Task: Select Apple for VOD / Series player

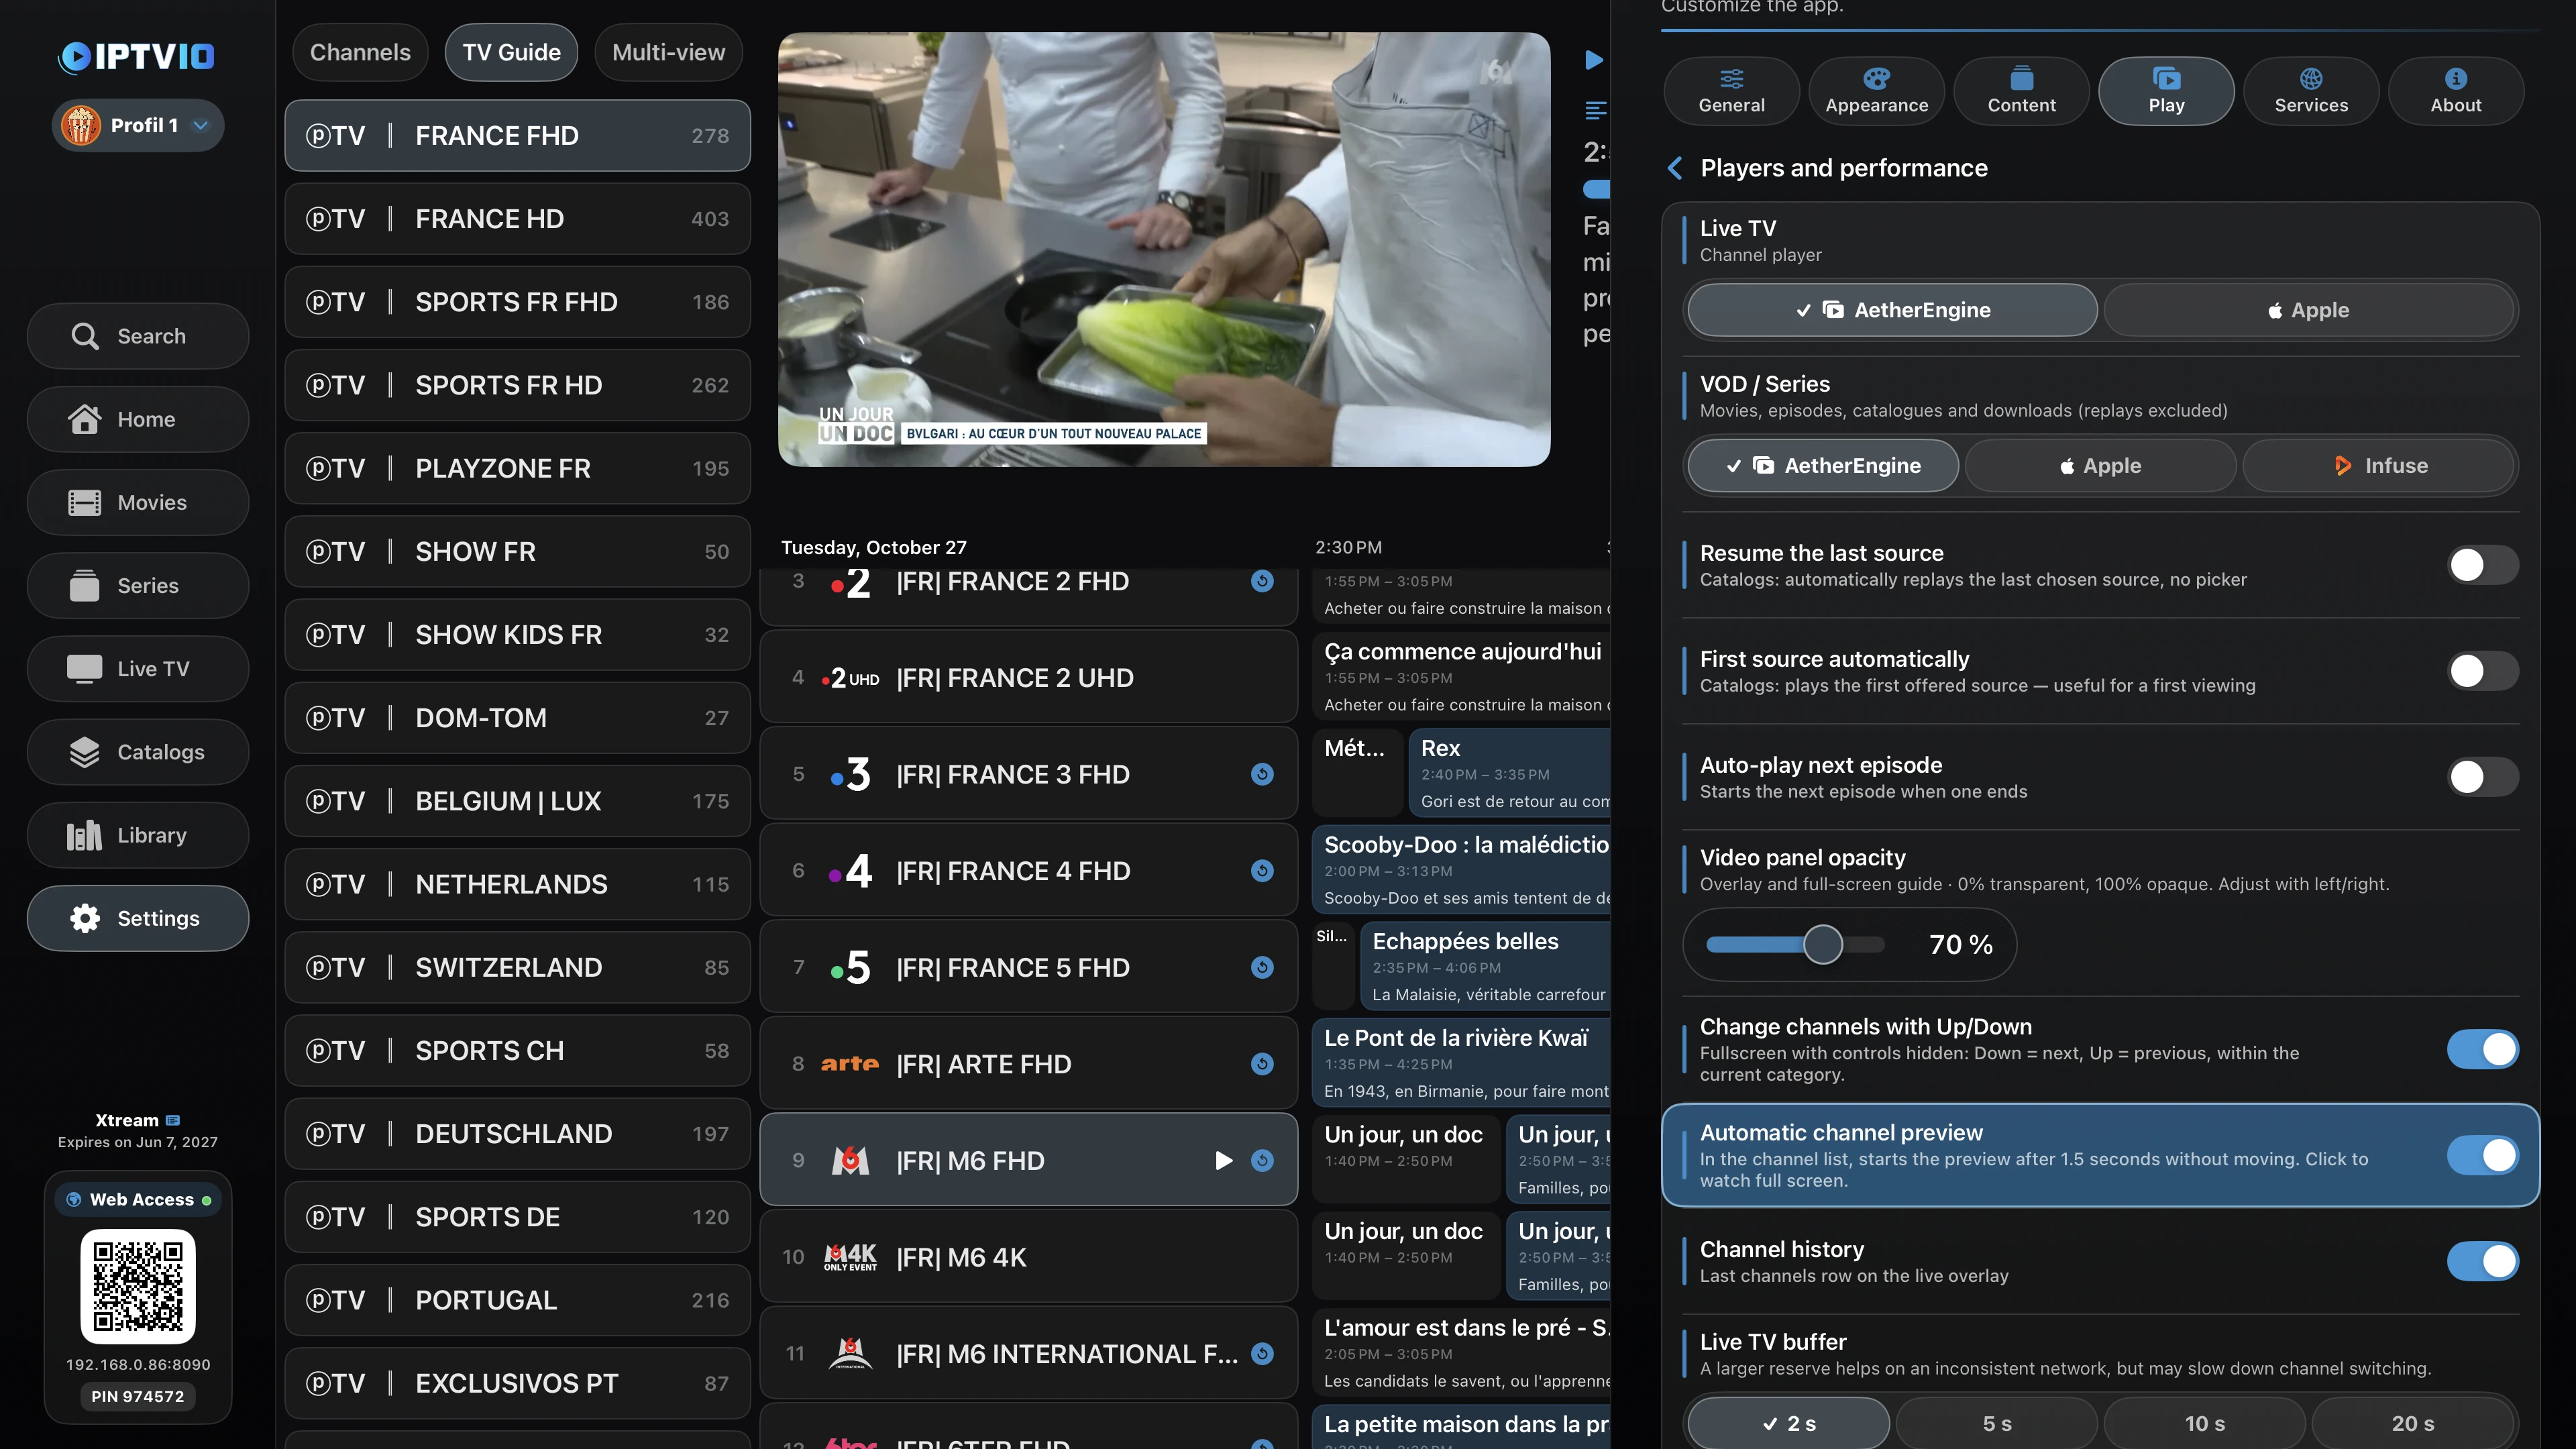Action: (2100, 466)
